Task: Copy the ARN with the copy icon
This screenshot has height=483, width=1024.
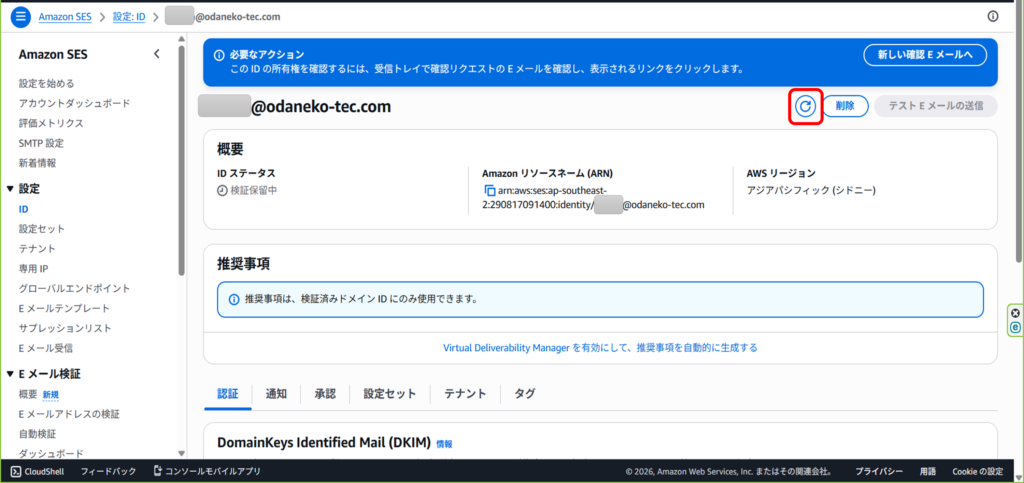Action: pos(490,191)
